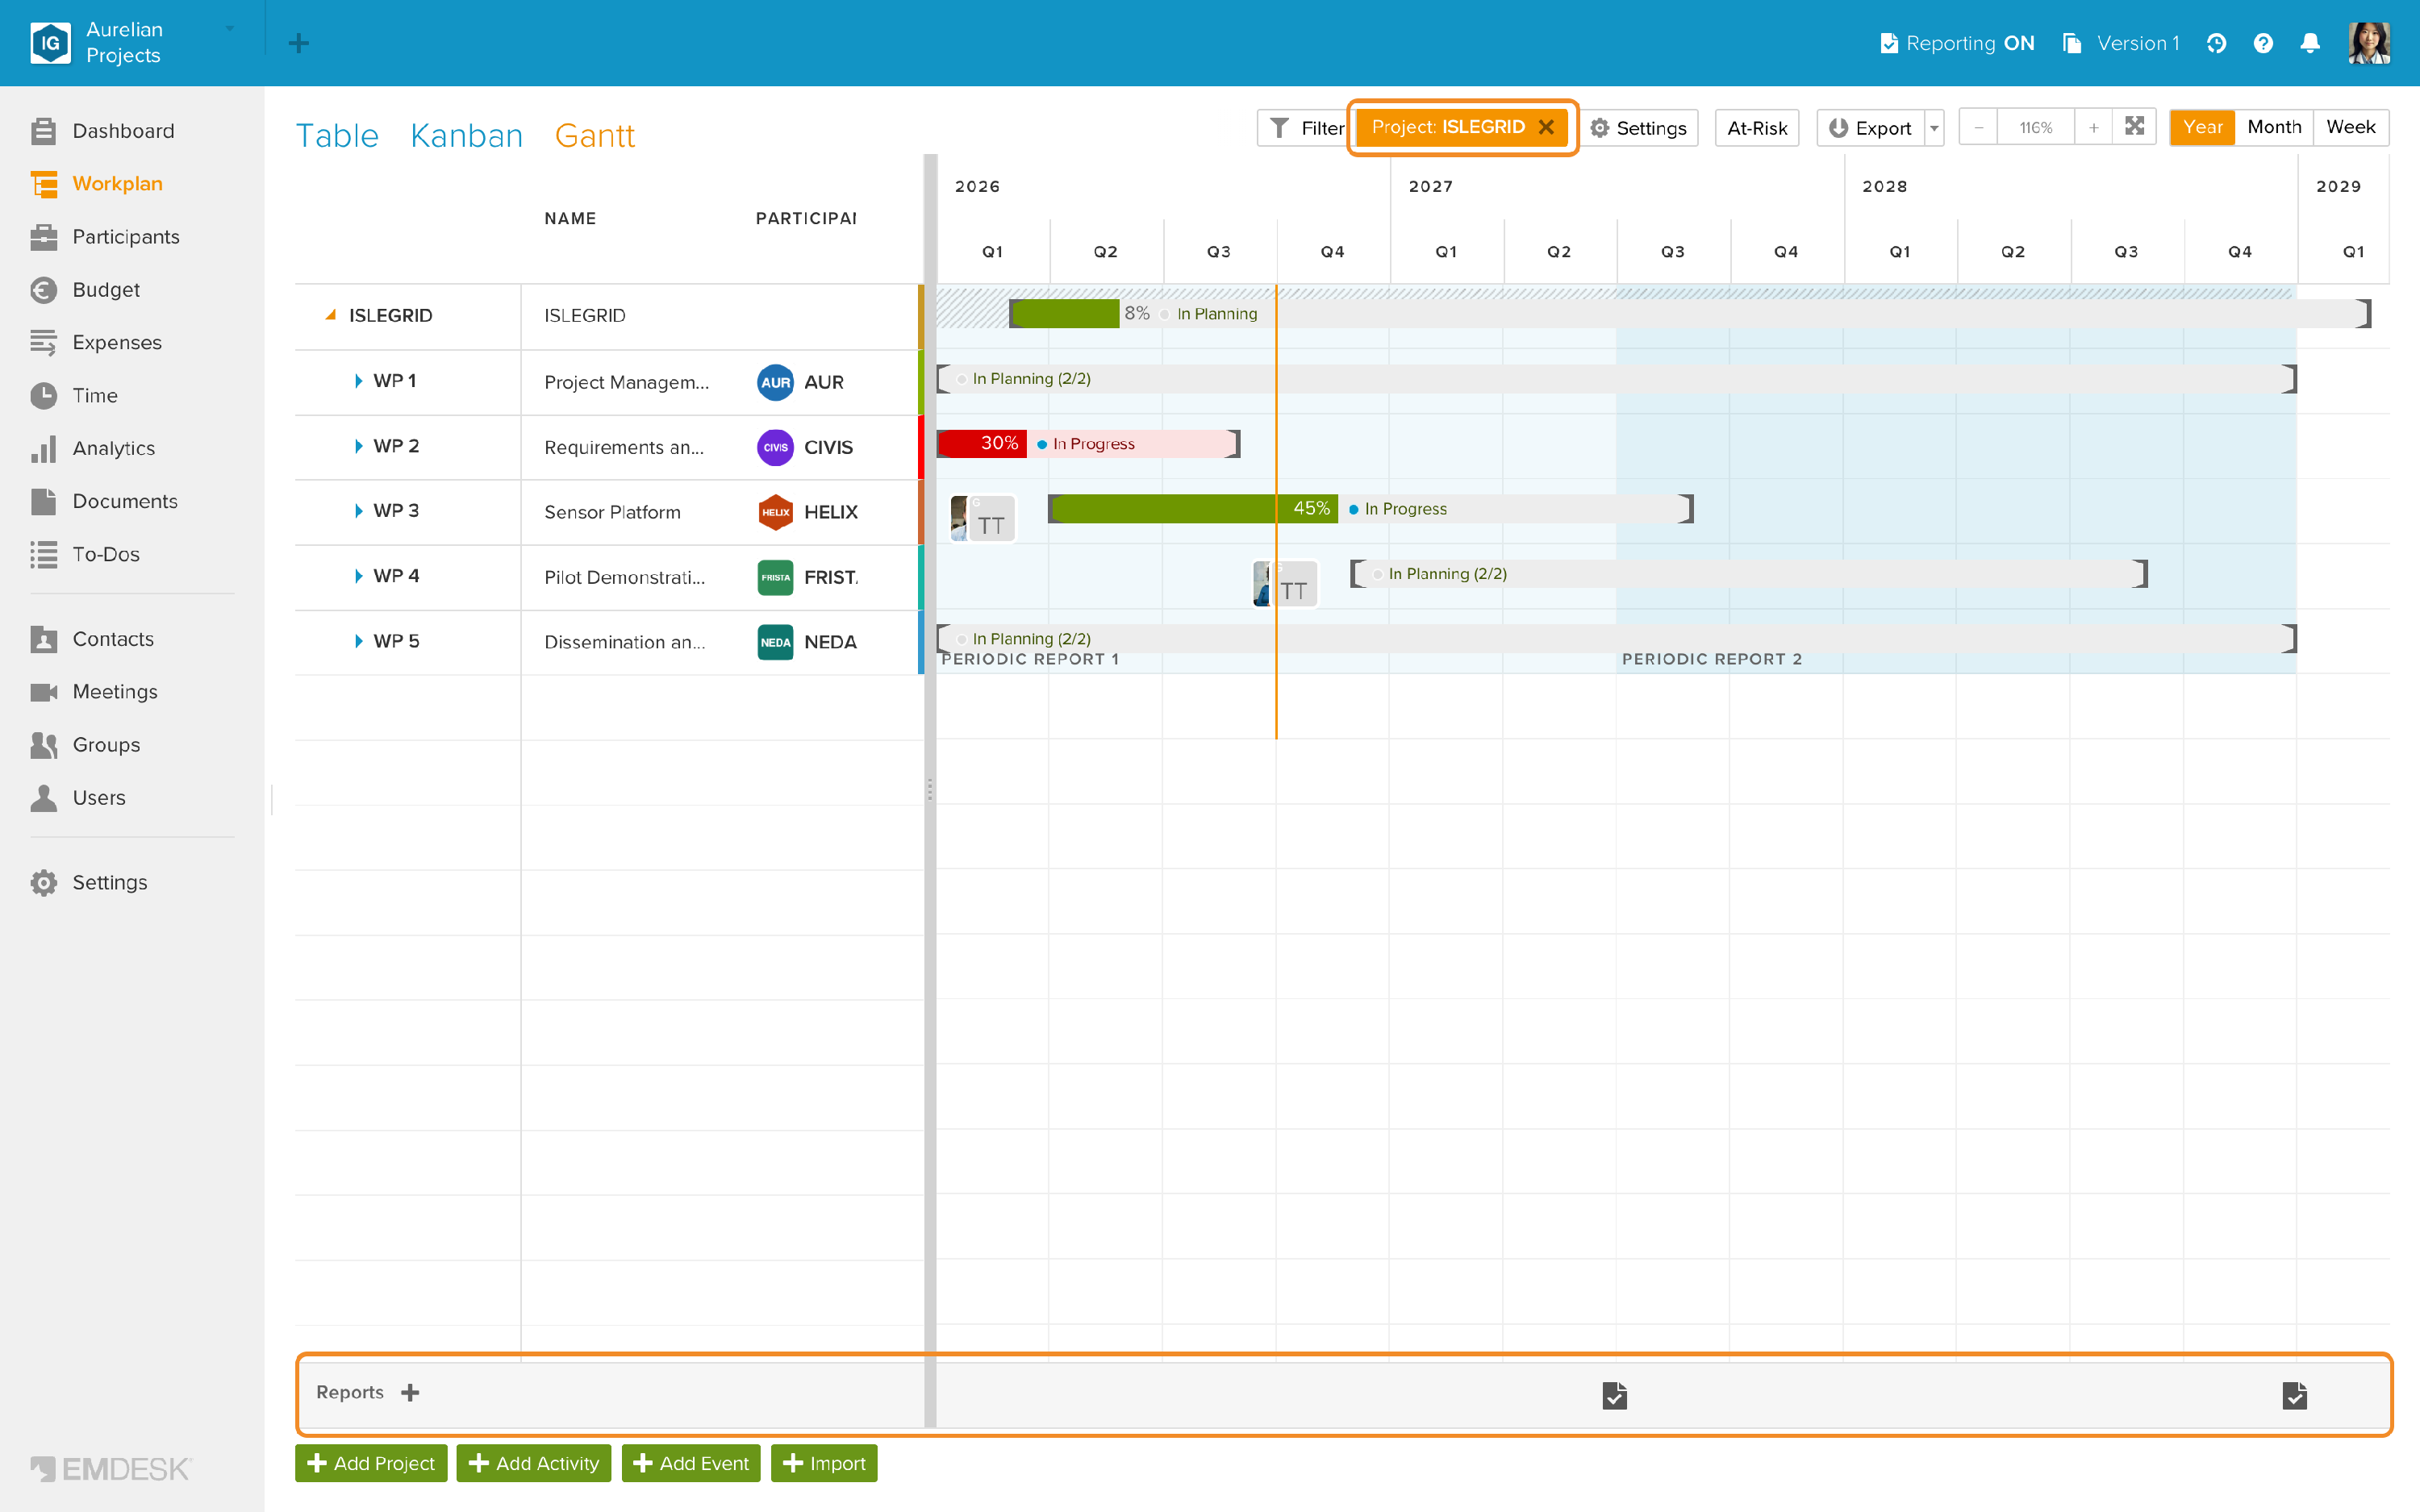Open the To-Dos list
Image resolution: width=2420 pixels, height=1512 pixels.
pyautogui.click(x=85, y=555)
